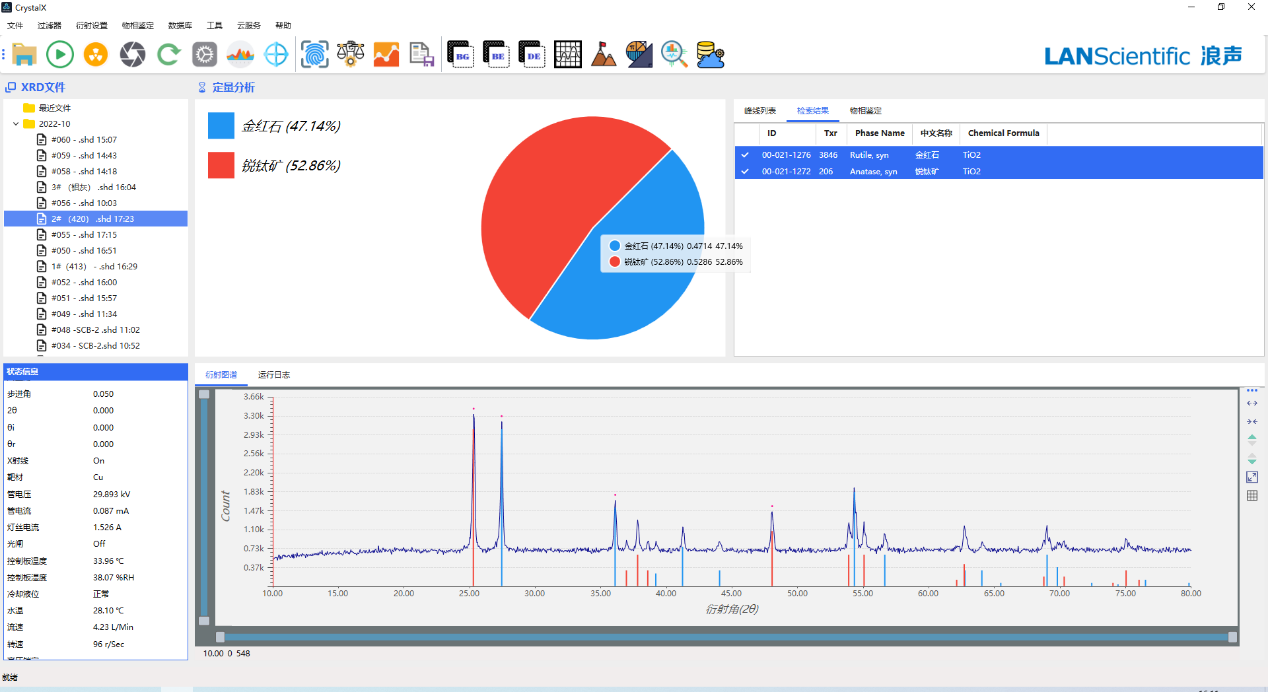Screen dimensions: 1268x692
Task: Click the yellow radiation X-ray icon
Action: click(x=96, y=55)
